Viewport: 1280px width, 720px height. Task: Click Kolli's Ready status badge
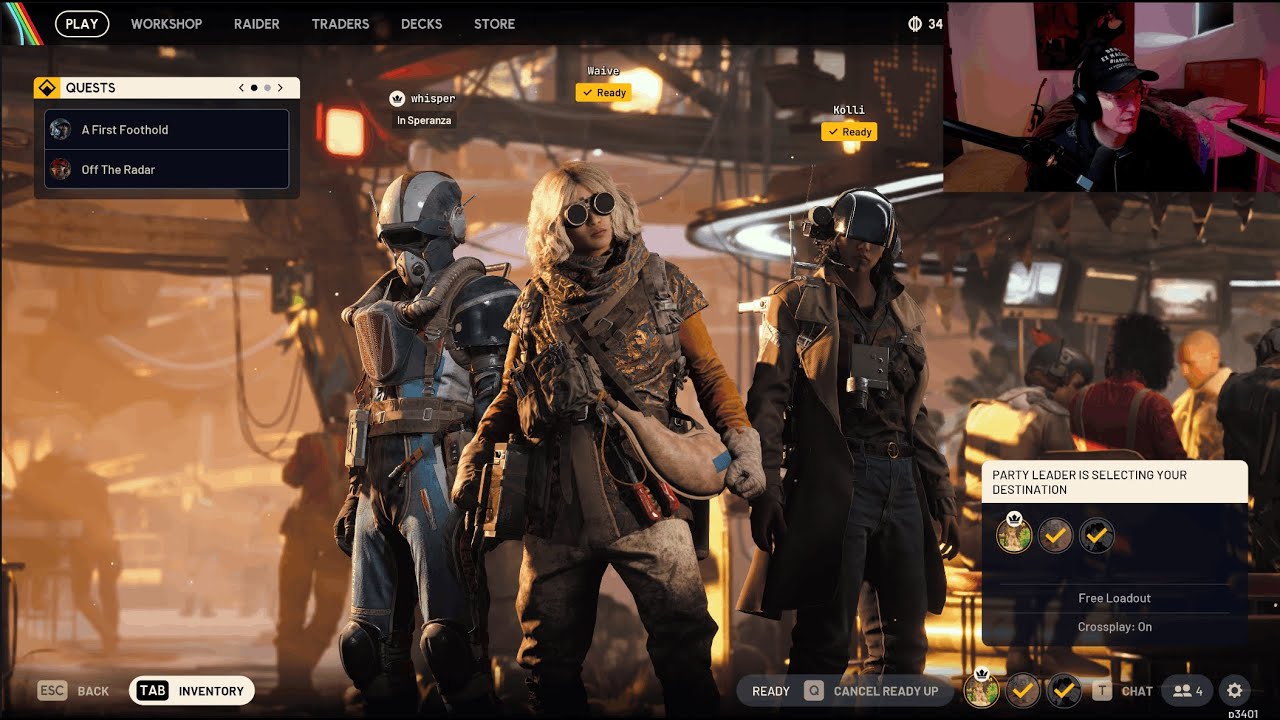point(849,132)
